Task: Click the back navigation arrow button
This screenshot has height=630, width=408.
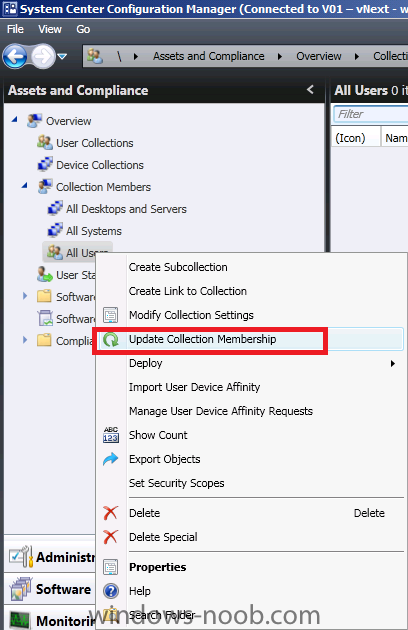Action: point(15,56)
